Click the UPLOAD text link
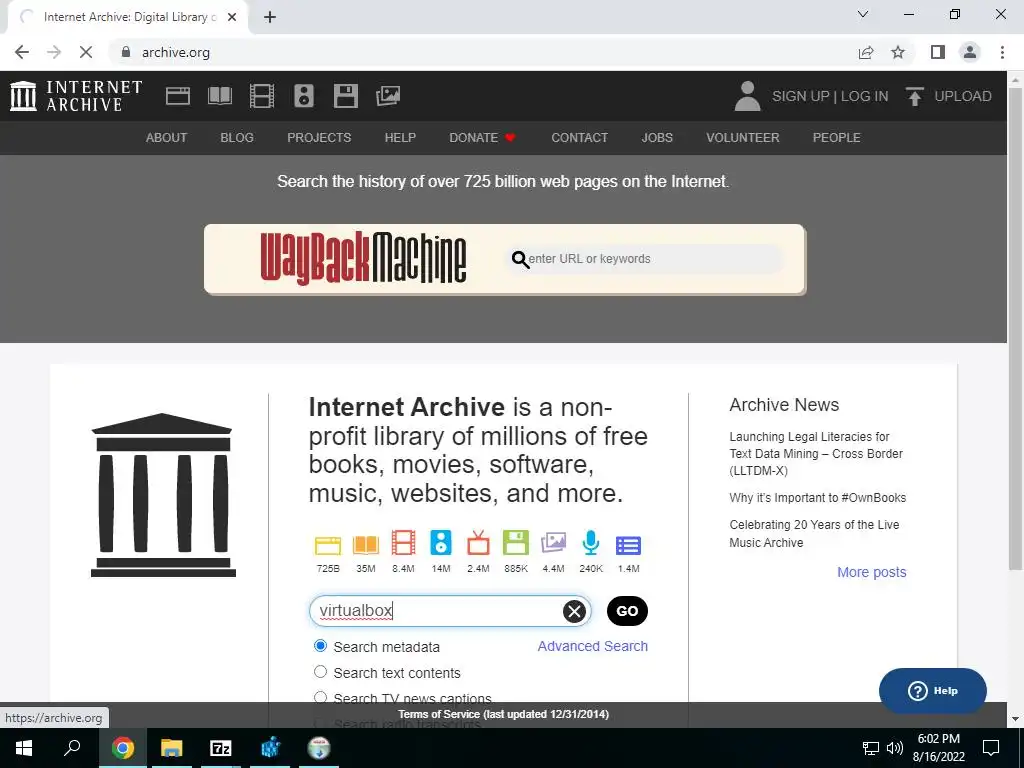This screenshot has height=768, width=1024. (x=963, y=96)
